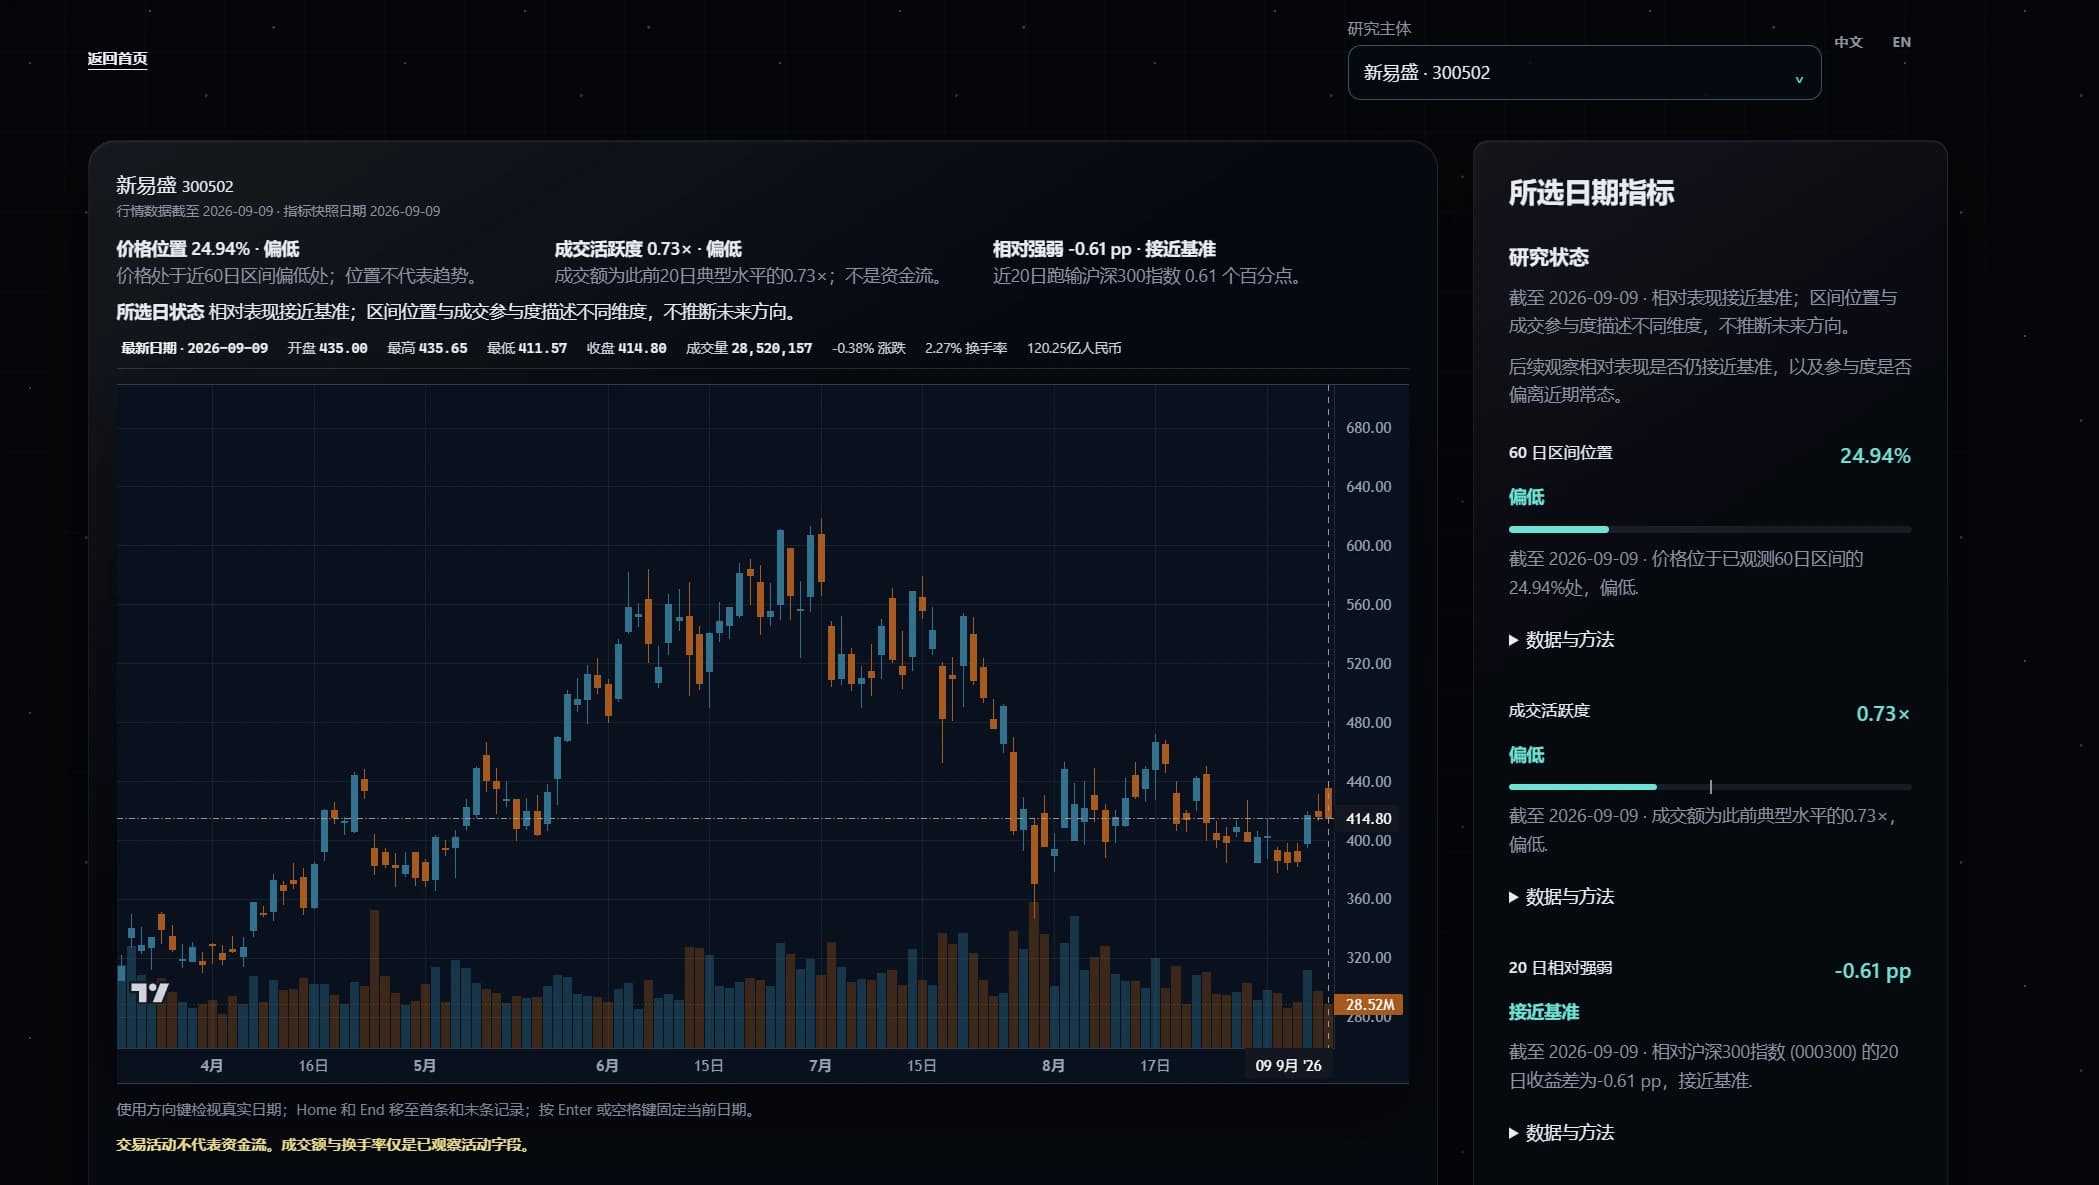Click the dropdown chevron in the 研究主体 selector

(1798, 79)
